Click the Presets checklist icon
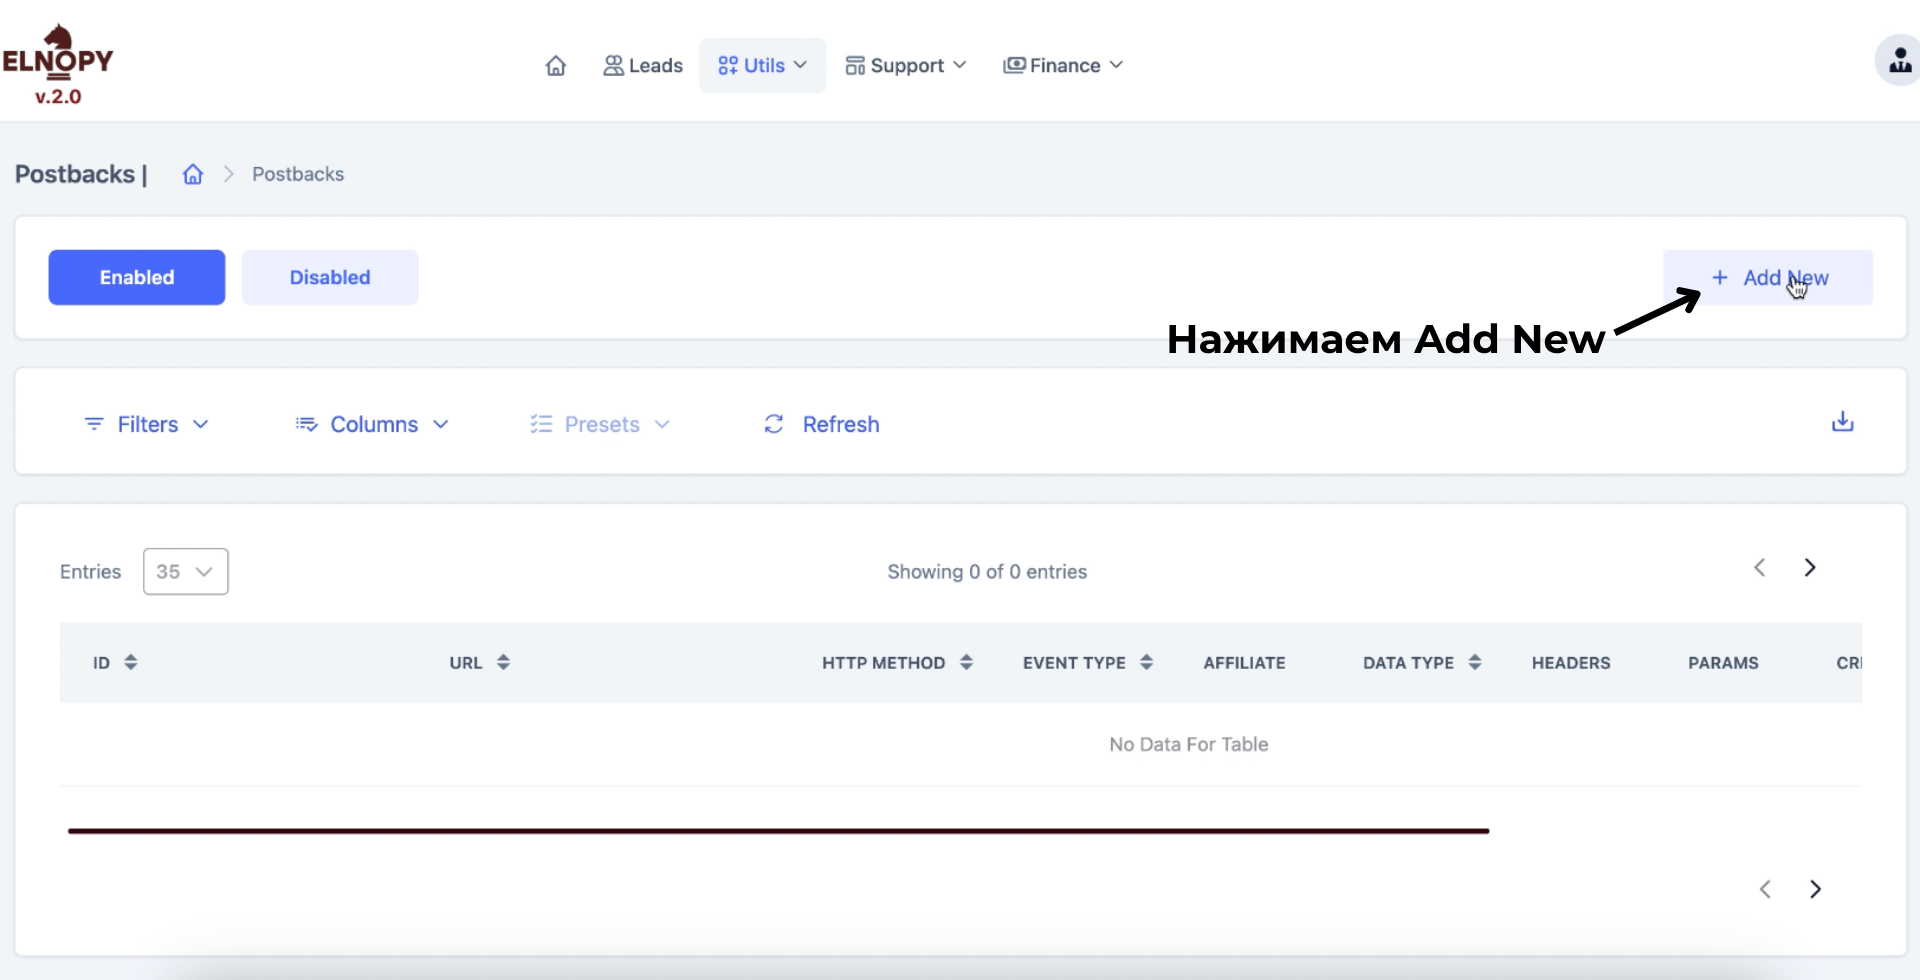 (539, 424)
